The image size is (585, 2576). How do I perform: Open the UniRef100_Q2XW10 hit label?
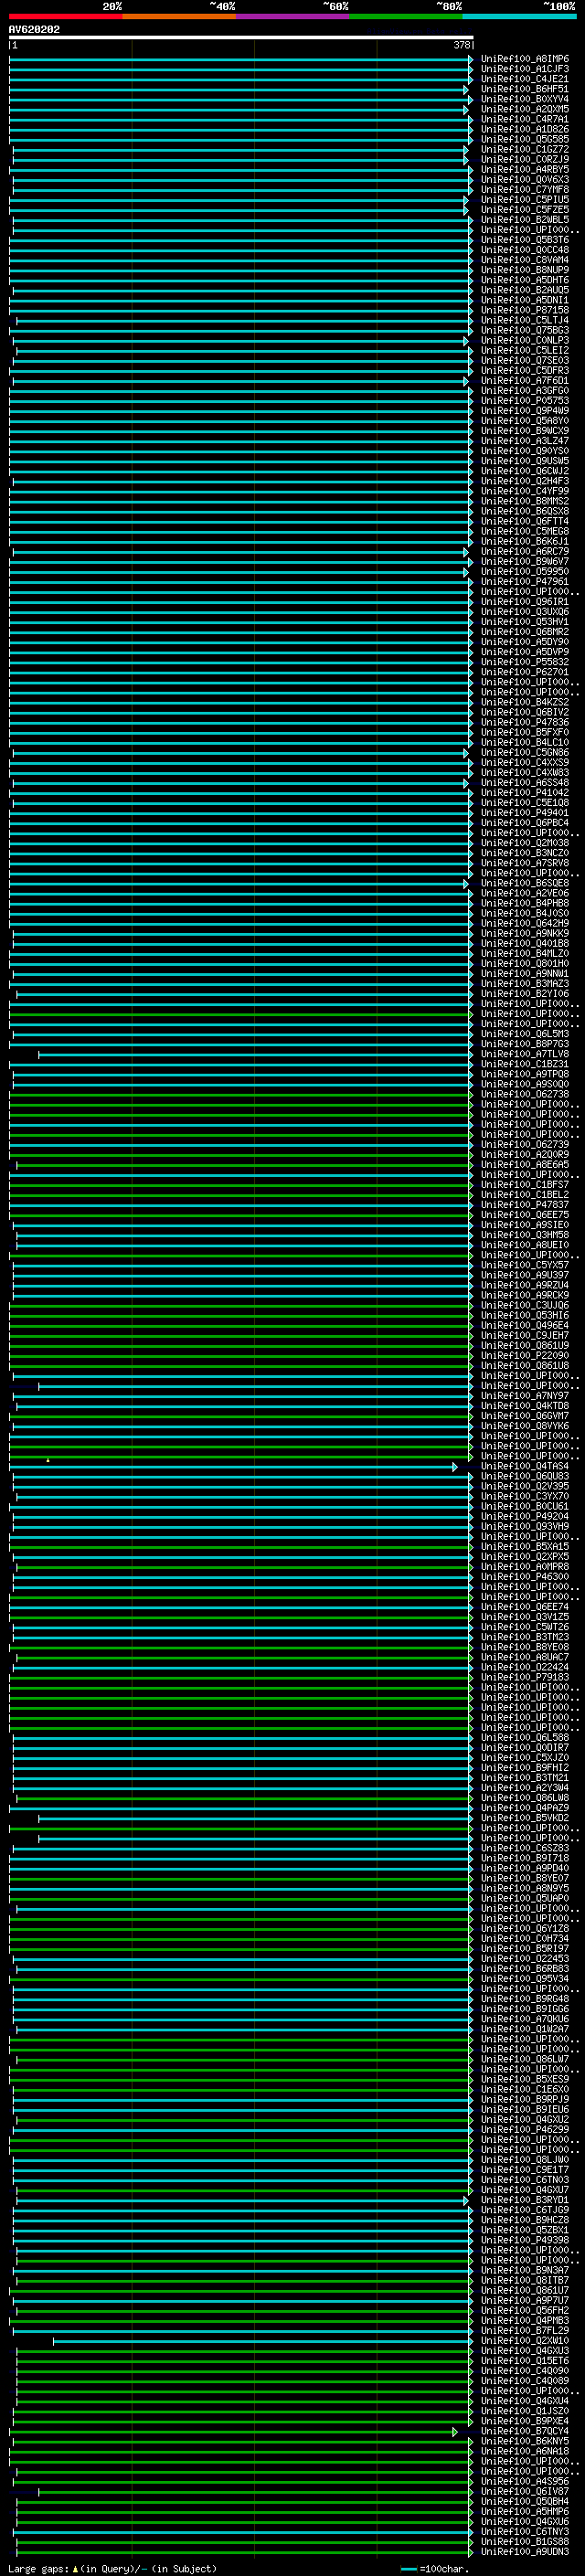click(x=524, y=2341)
